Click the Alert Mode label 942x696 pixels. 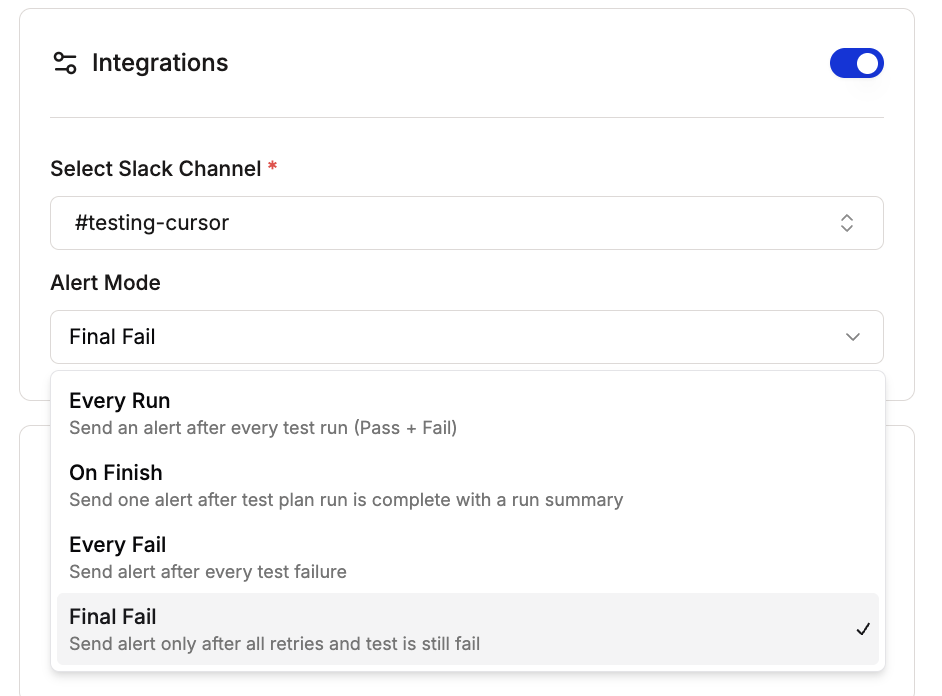click(x=105, y=283)
